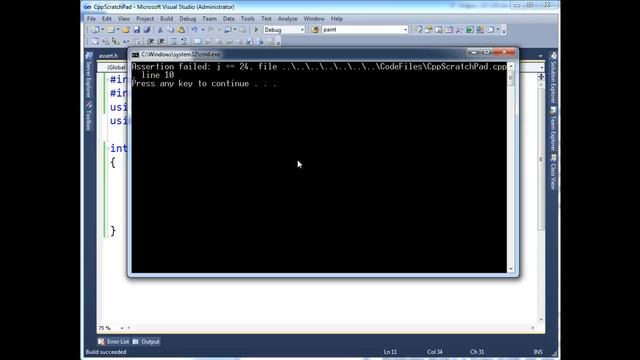Open the Properties Window toolbar icon
640x360 pixels.
click(x=428, y=29)
